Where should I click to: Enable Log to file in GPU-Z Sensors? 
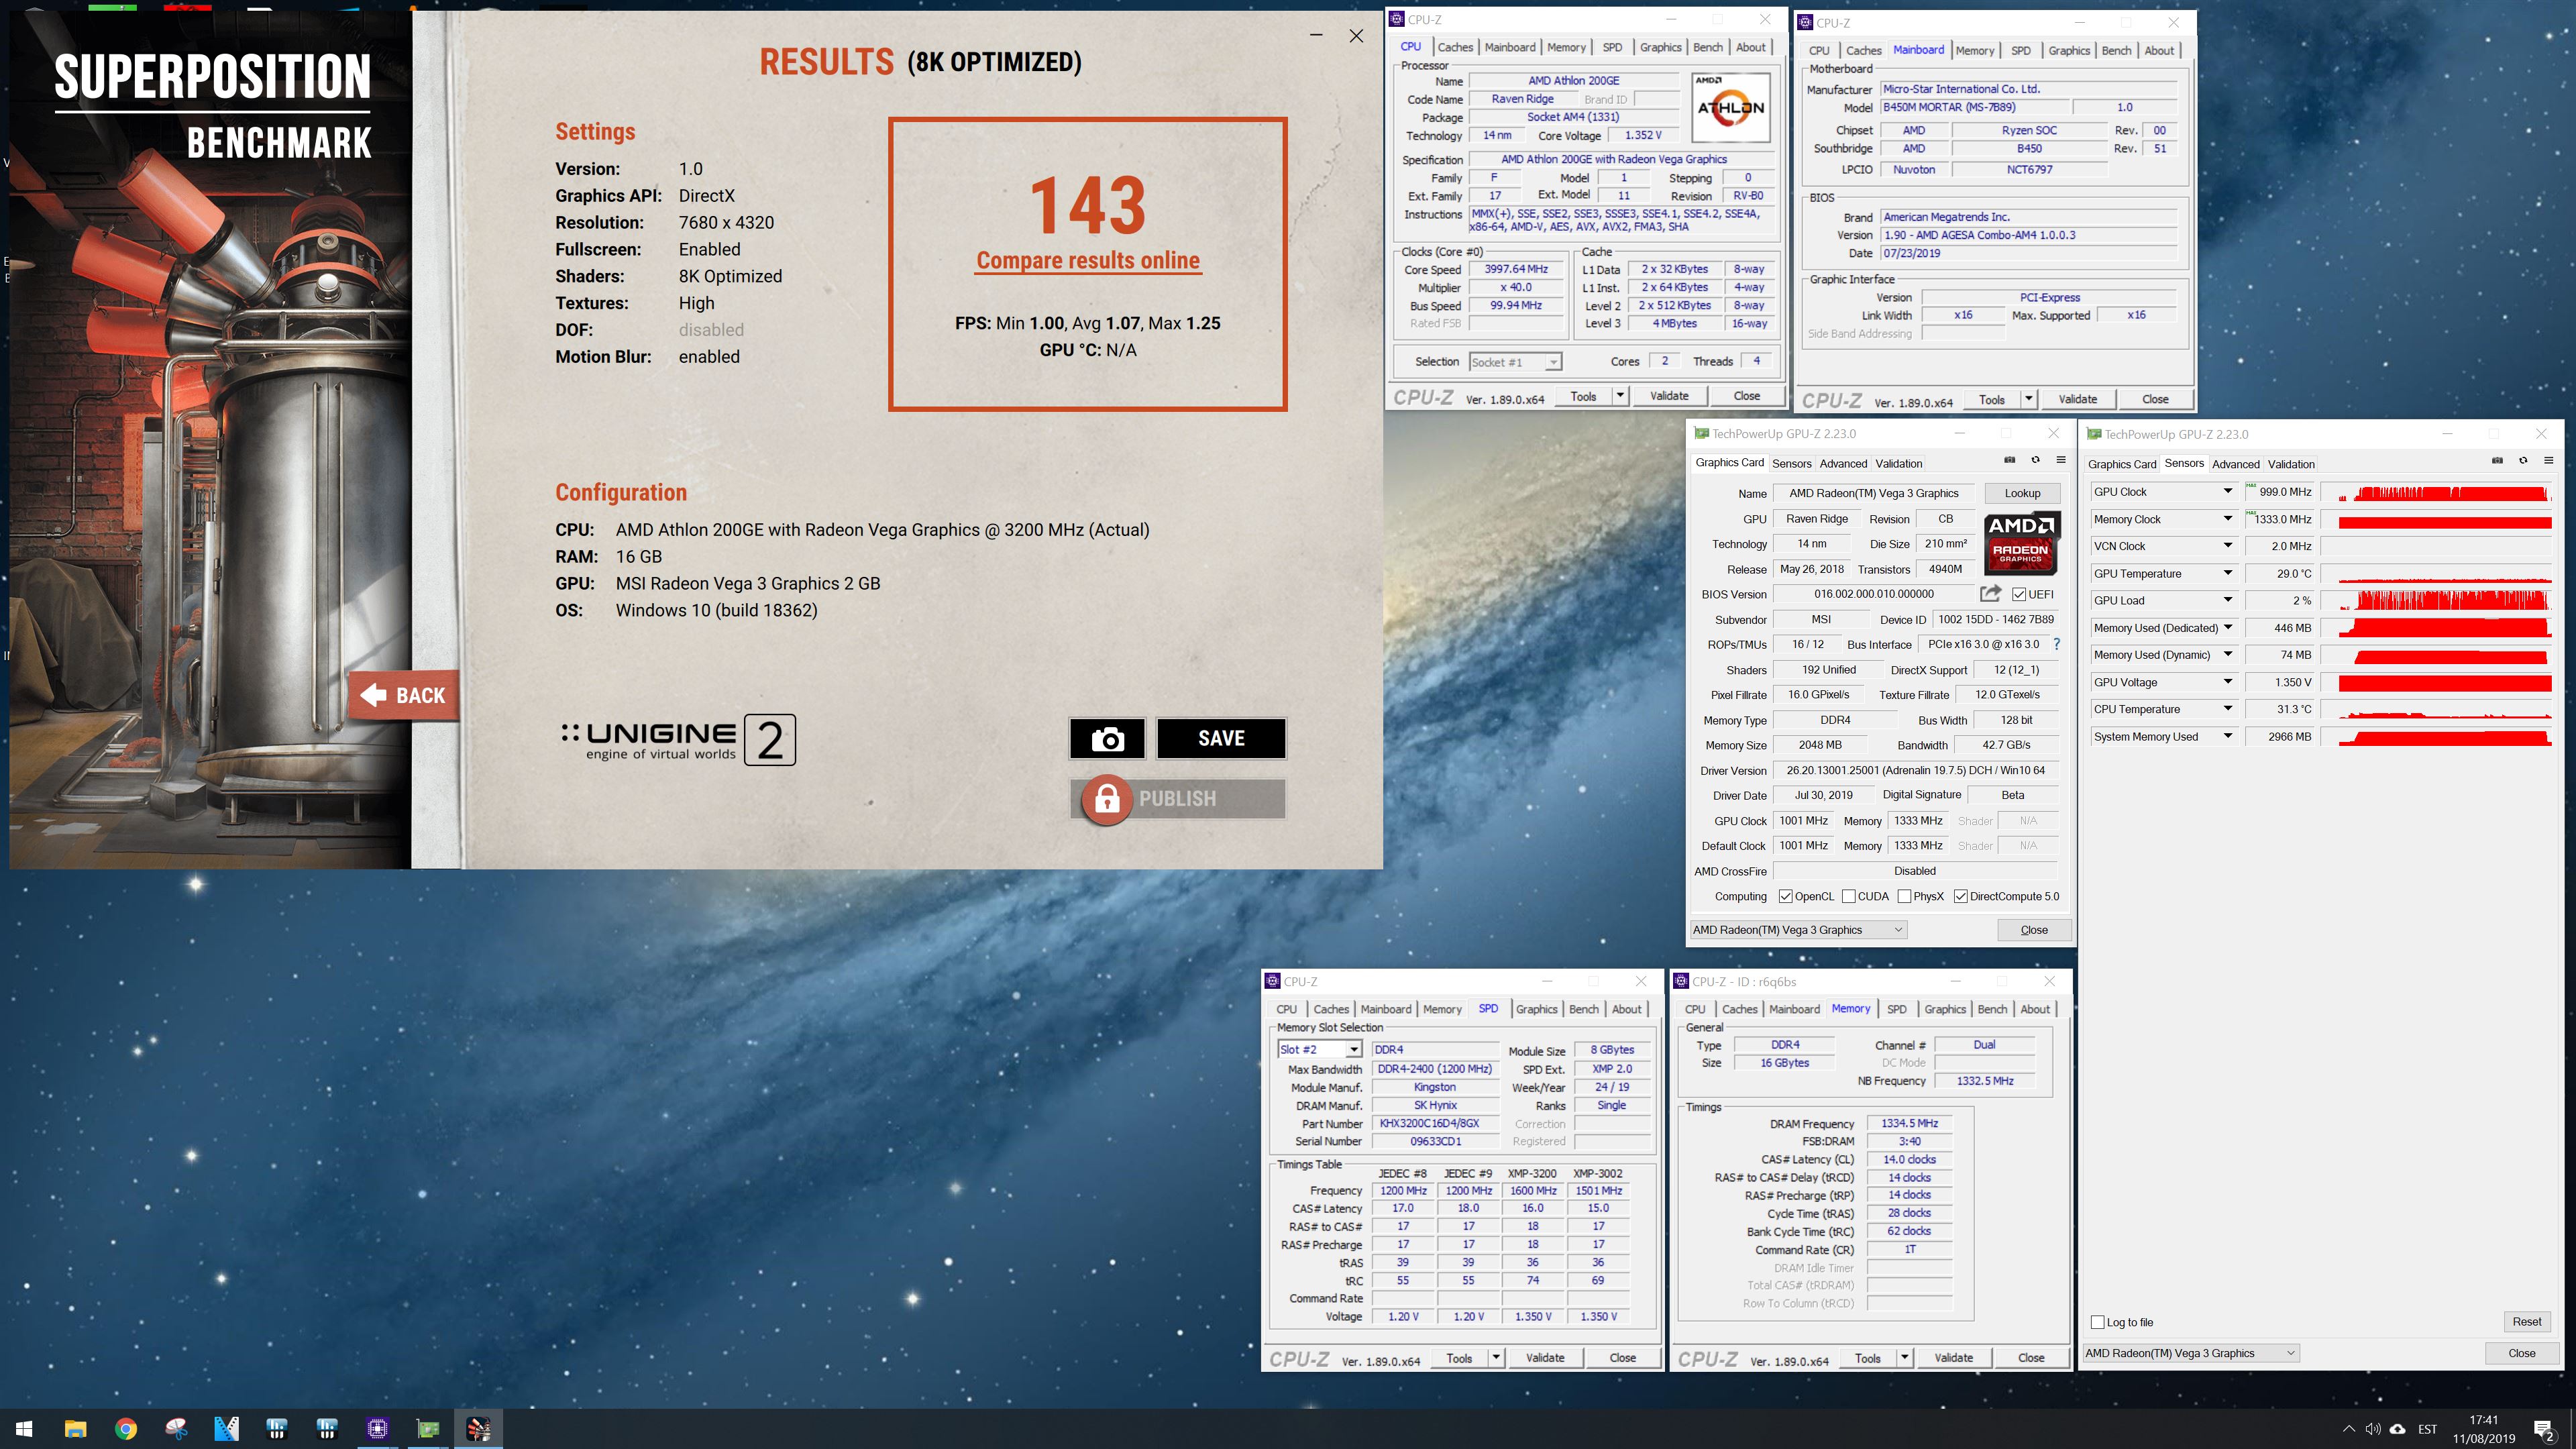tap(2098, 1322)
